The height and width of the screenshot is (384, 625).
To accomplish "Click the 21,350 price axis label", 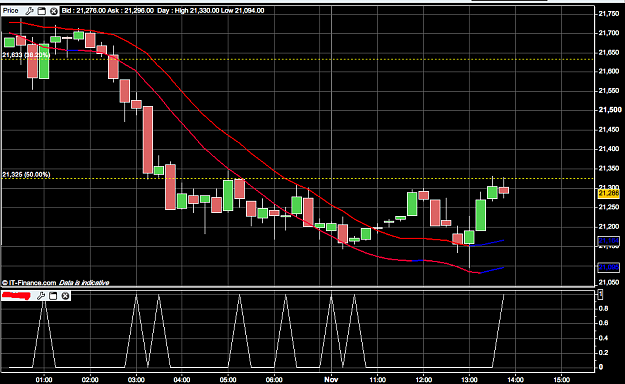I will coord(609,168).
